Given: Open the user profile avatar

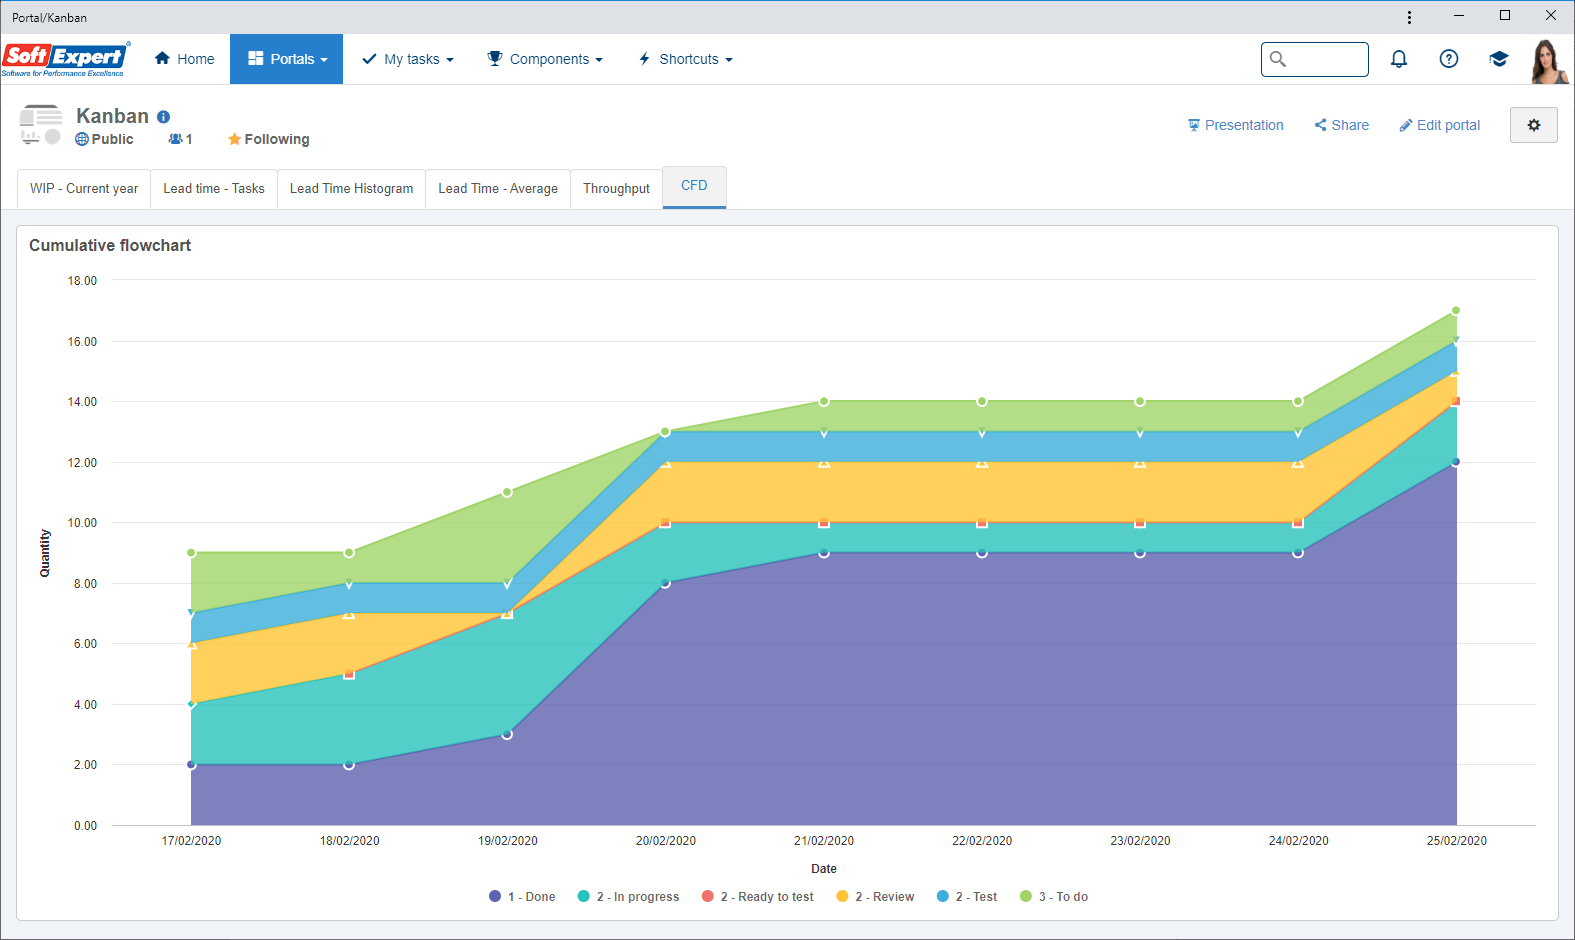Looking at the screenshot, I should pyautogui.click(x=1549, y=61).
